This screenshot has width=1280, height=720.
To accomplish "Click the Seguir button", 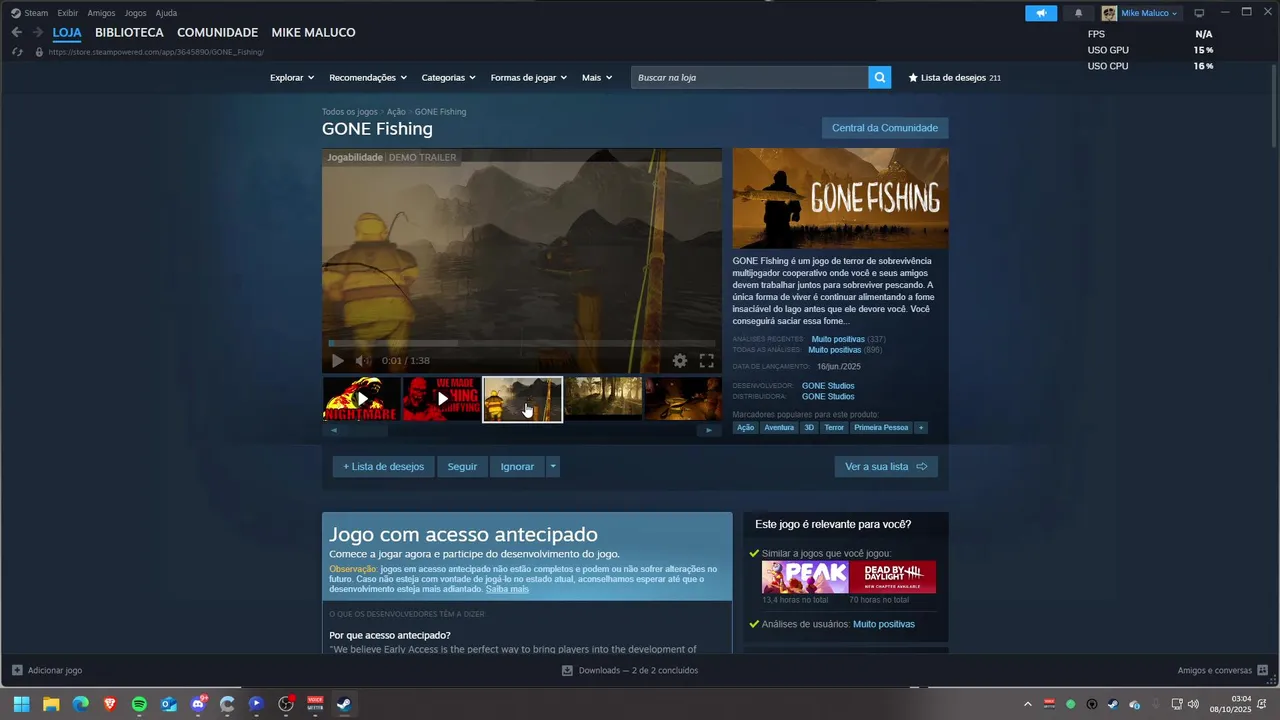I will pos(462,467).
